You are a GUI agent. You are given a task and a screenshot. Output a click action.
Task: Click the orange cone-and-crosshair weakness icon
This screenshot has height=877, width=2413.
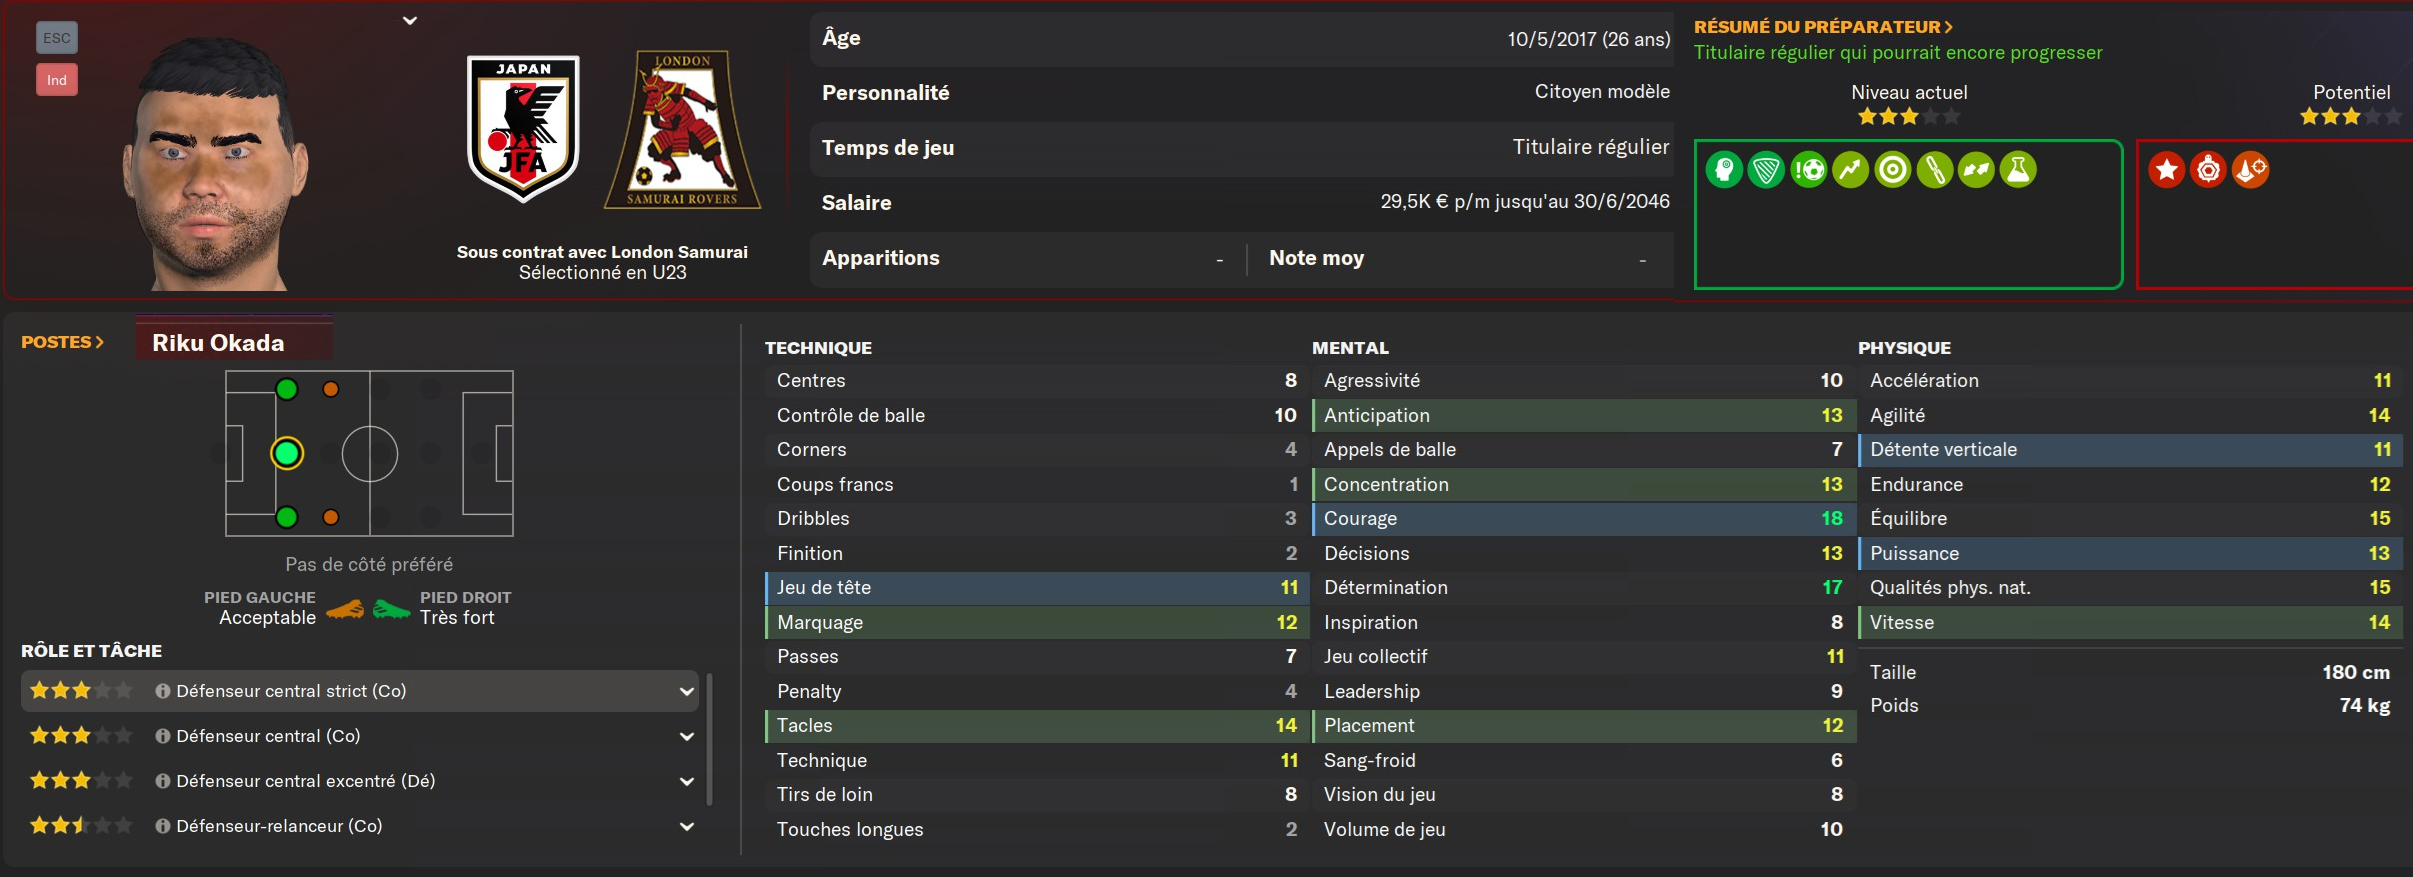(x=2250, y=170)
